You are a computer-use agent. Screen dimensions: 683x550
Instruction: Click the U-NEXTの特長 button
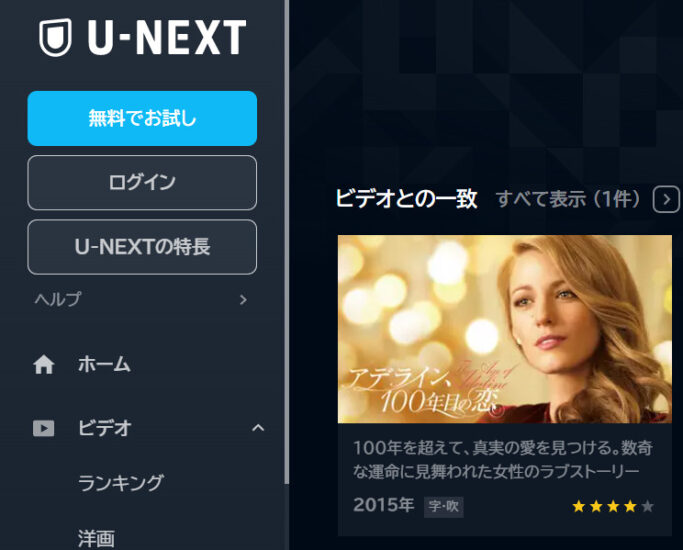pyautogui.click(x=142, y=247)
